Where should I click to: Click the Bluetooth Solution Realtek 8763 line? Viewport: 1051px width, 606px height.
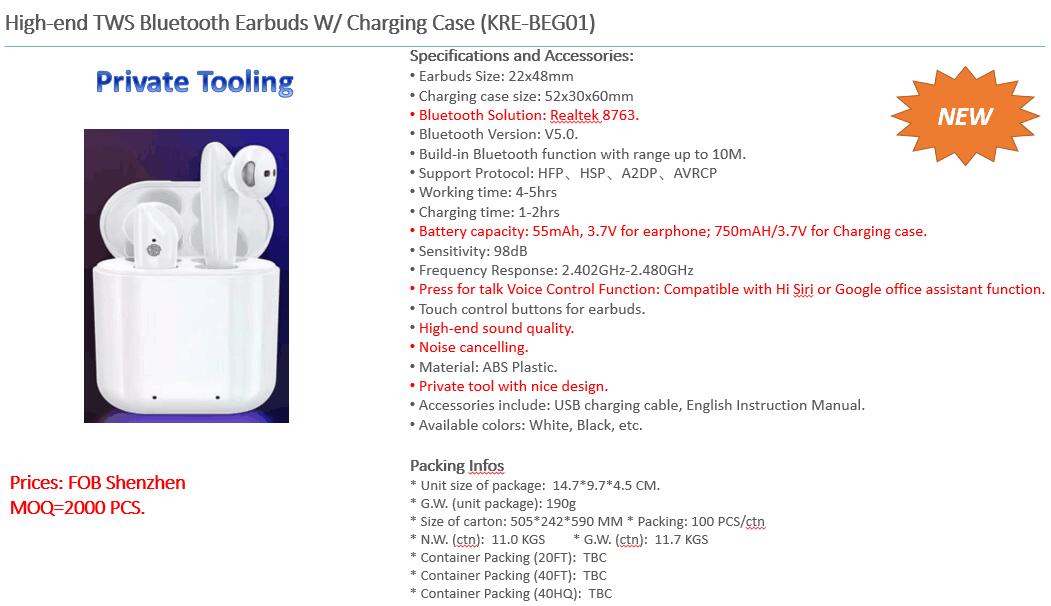[x=524, y=115]
